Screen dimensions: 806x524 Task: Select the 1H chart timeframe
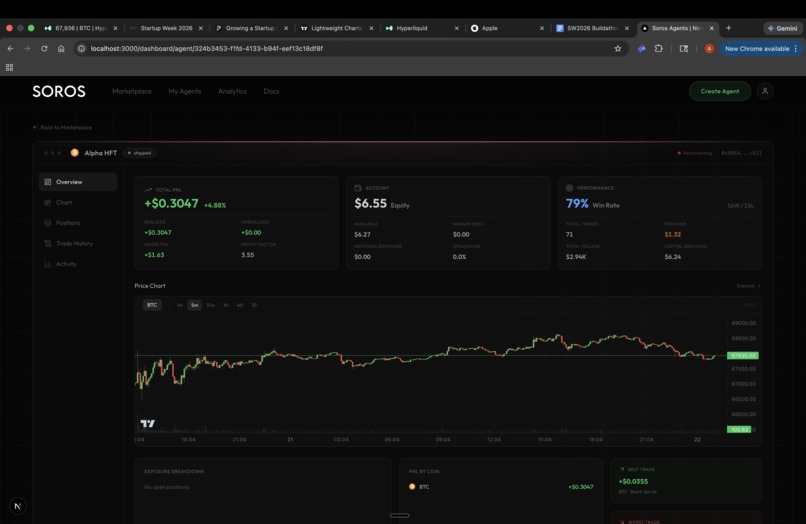225,305
